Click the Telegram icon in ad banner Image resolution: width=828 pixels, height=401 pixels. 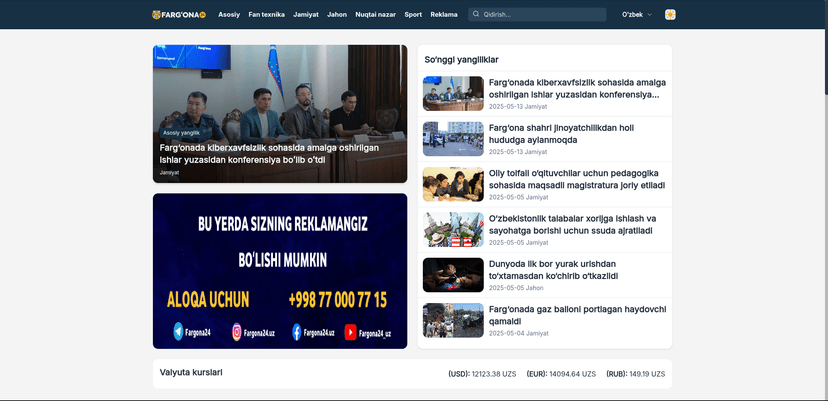179,332
